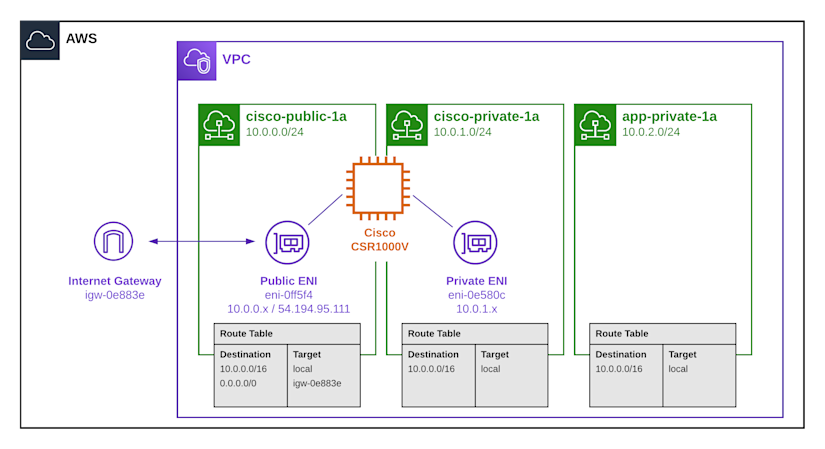
Task: Click the Cisco CSR1000V label
Action: click(379, 240)
